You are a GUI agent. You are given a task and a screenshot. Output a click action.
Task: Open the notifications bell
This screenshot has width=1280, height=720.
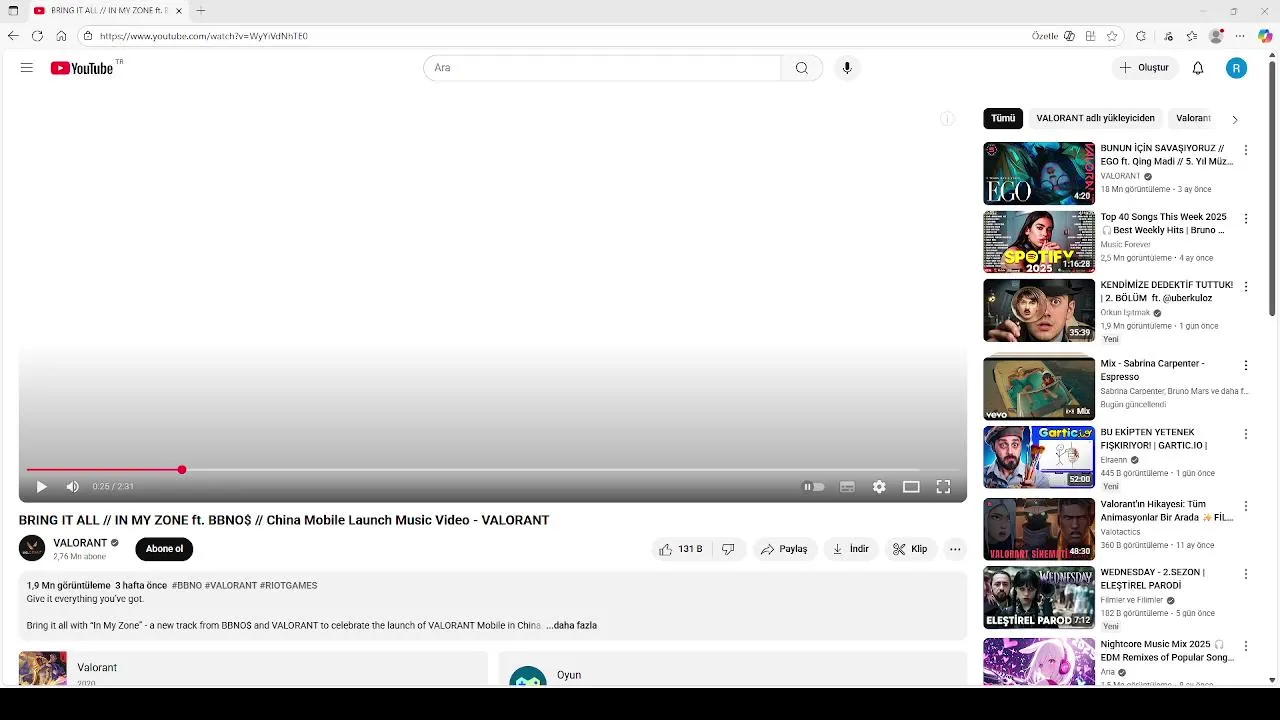click(x=1198, y=68)
